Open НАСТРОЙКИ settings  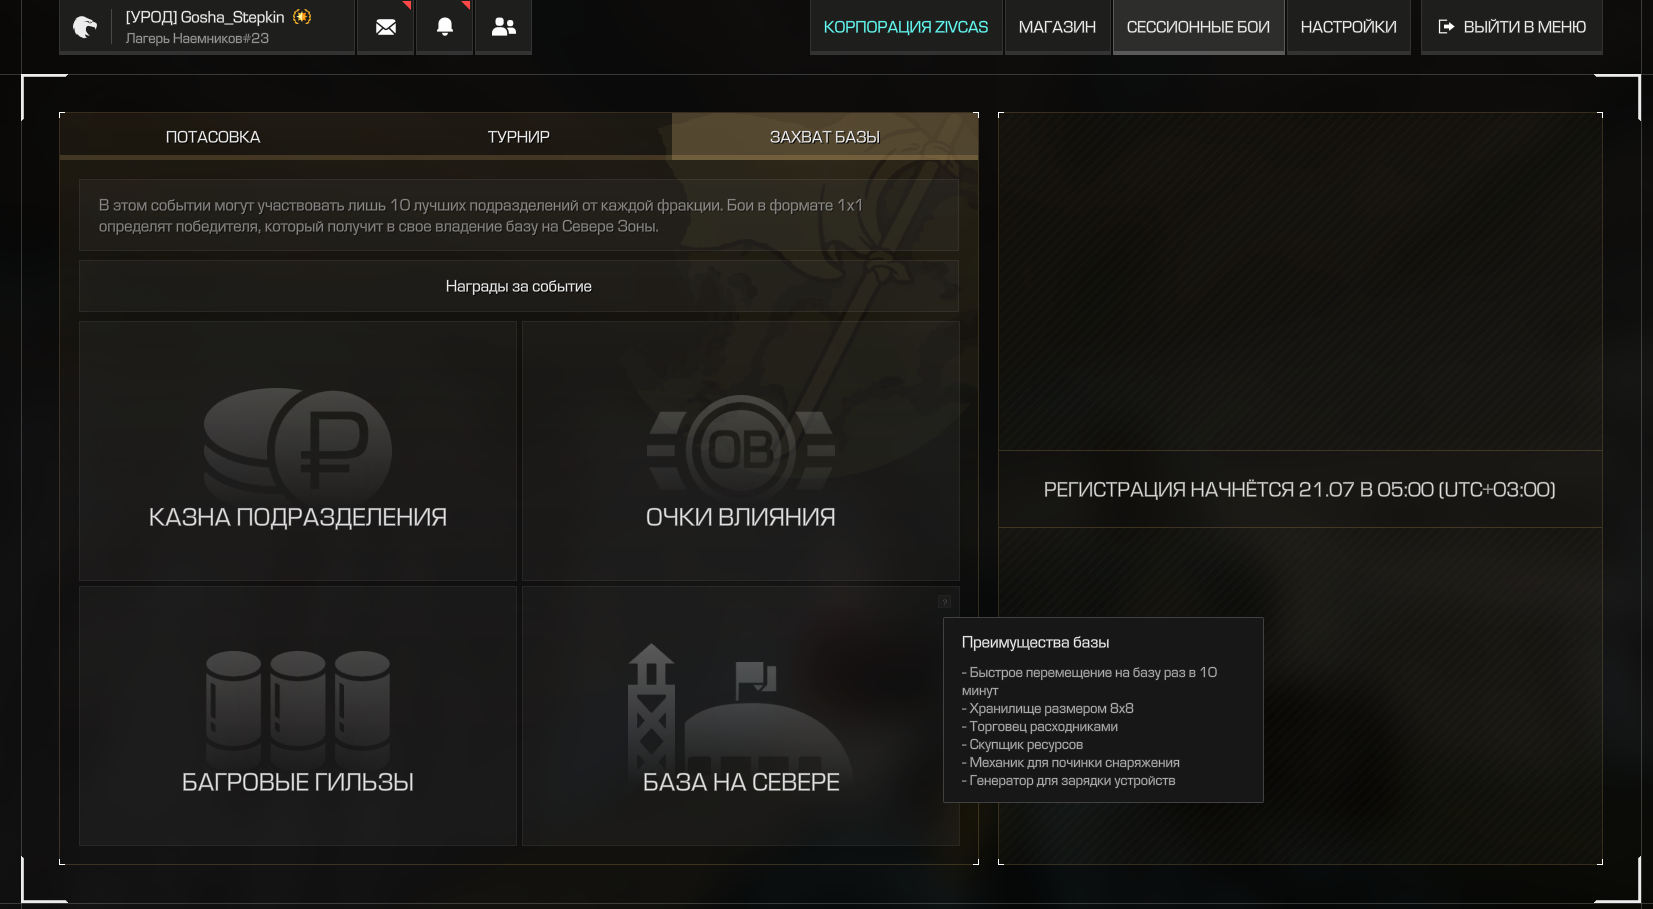1348,27
